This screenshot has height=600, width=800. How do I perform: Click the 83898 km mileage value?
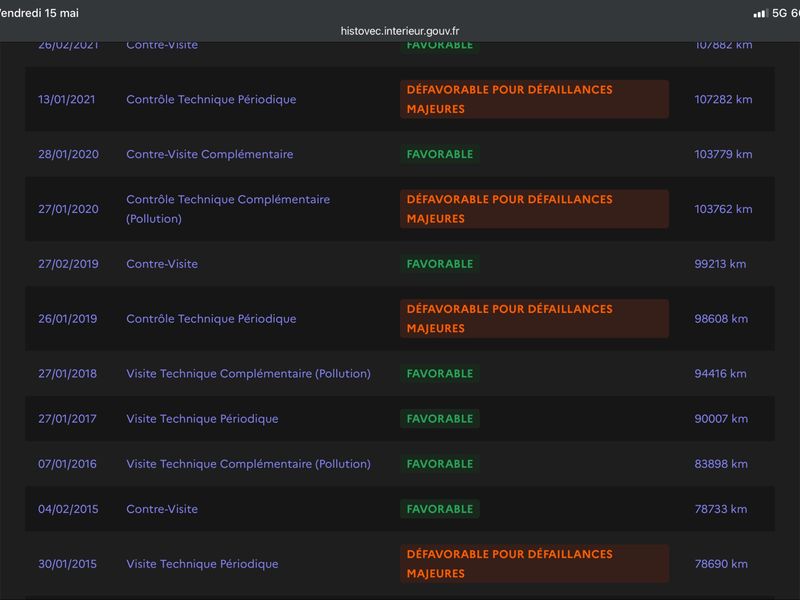pyautogui.click(x=720, y=464)
